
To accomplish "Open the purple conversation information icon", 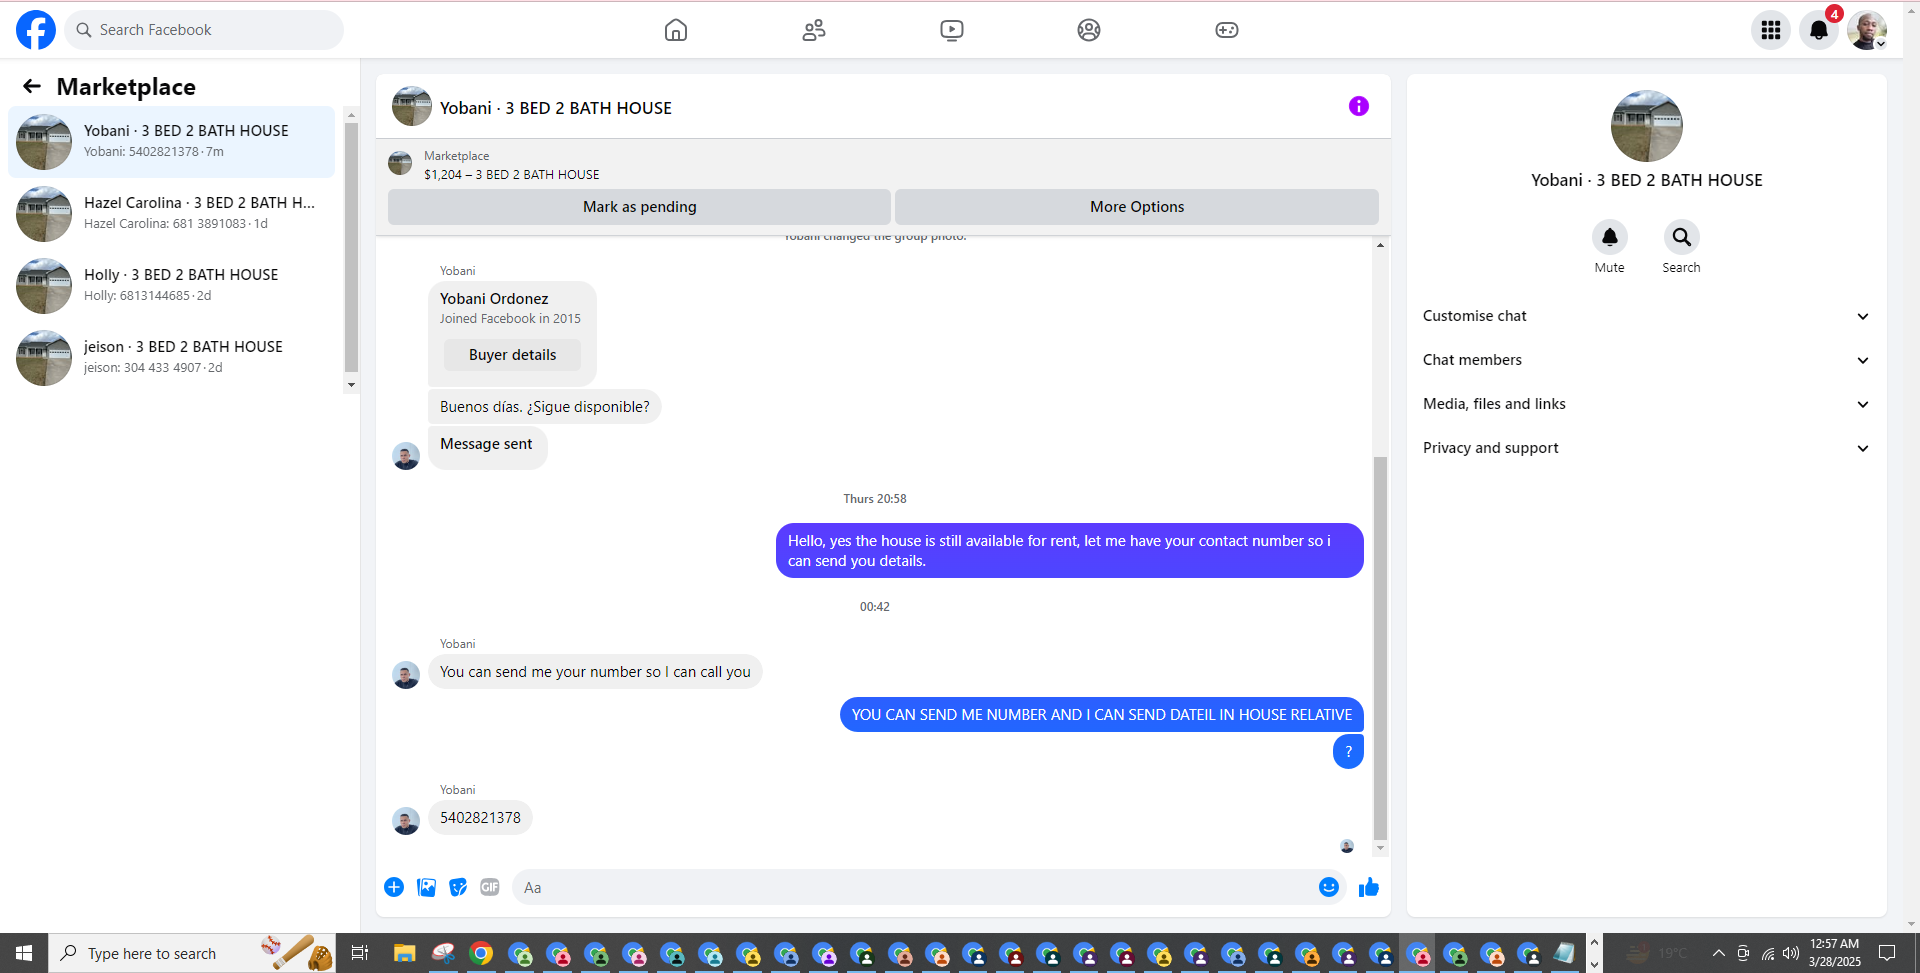I will coord(1358,106).
